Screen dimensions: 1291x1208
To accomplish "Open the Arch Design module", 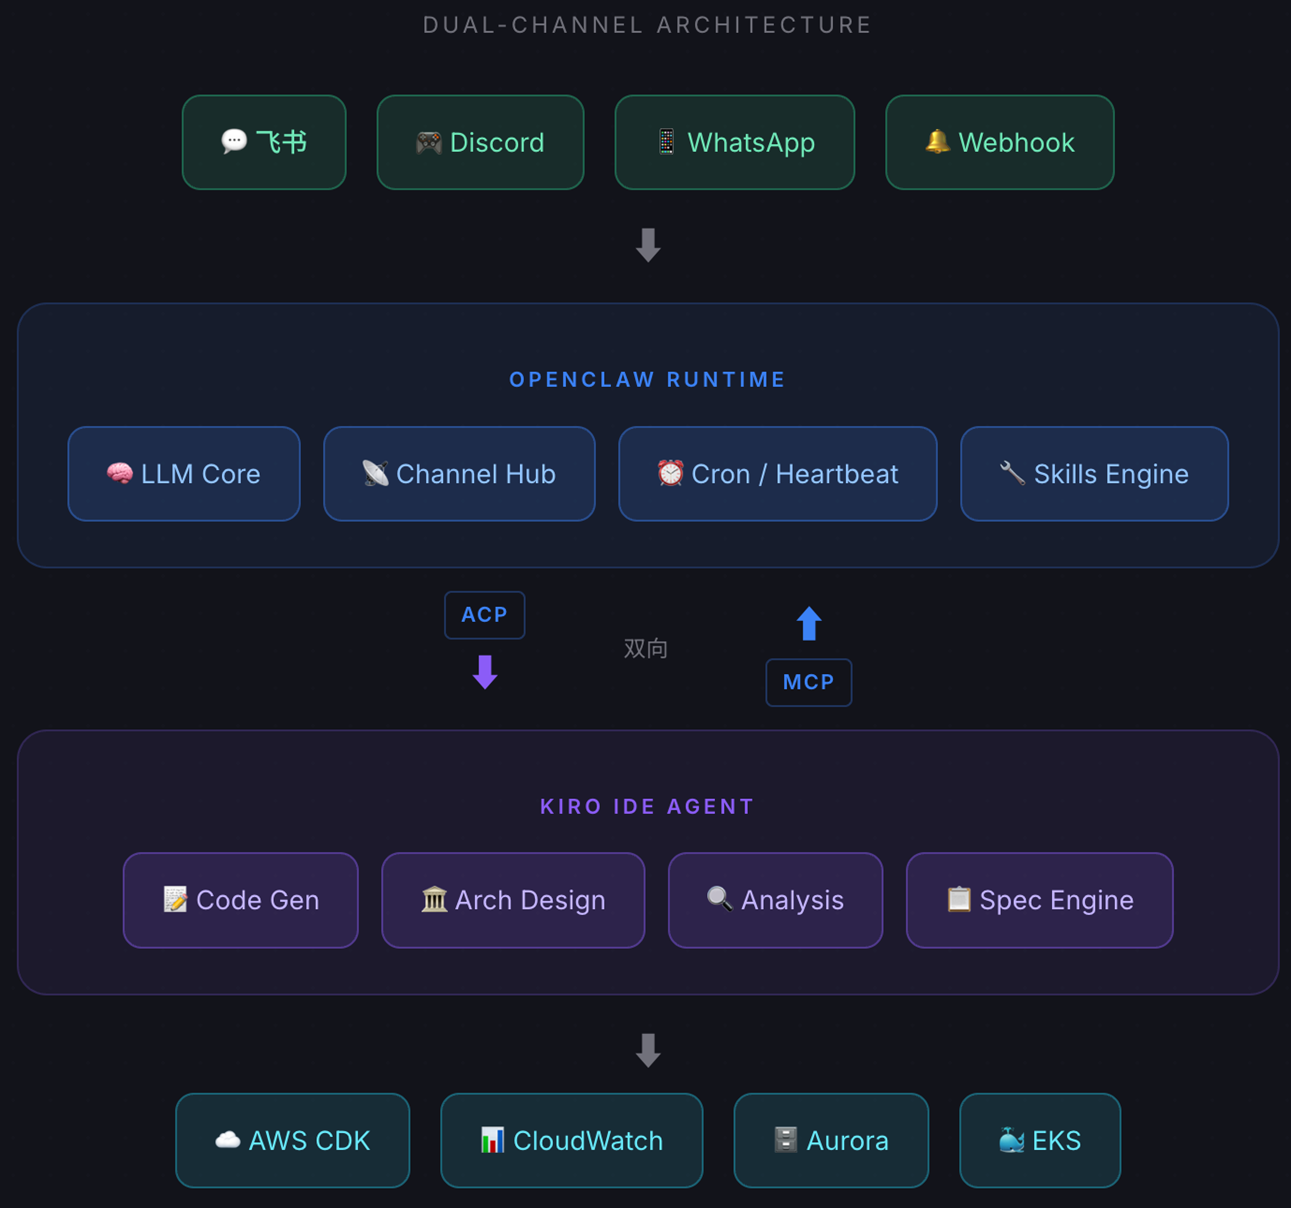I will pyautogui.click(x=513, y=900).
